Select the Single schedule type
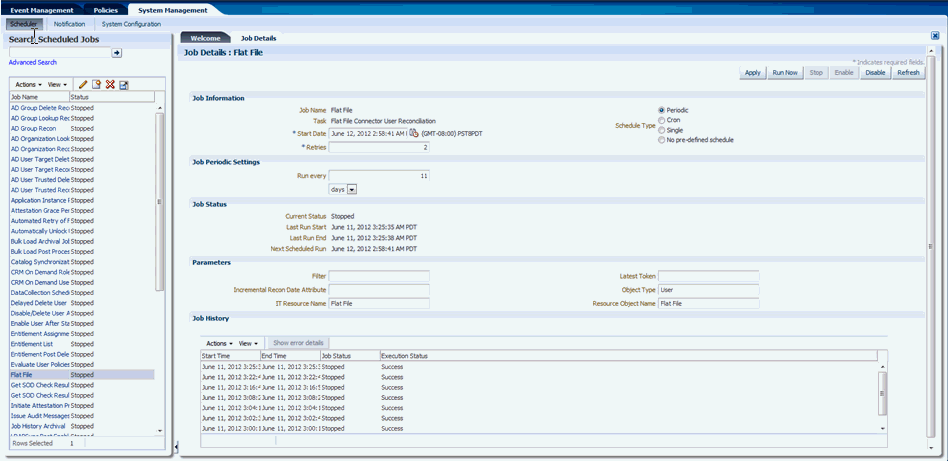Viewport: 948px width, 461px height. coord(661,130)
